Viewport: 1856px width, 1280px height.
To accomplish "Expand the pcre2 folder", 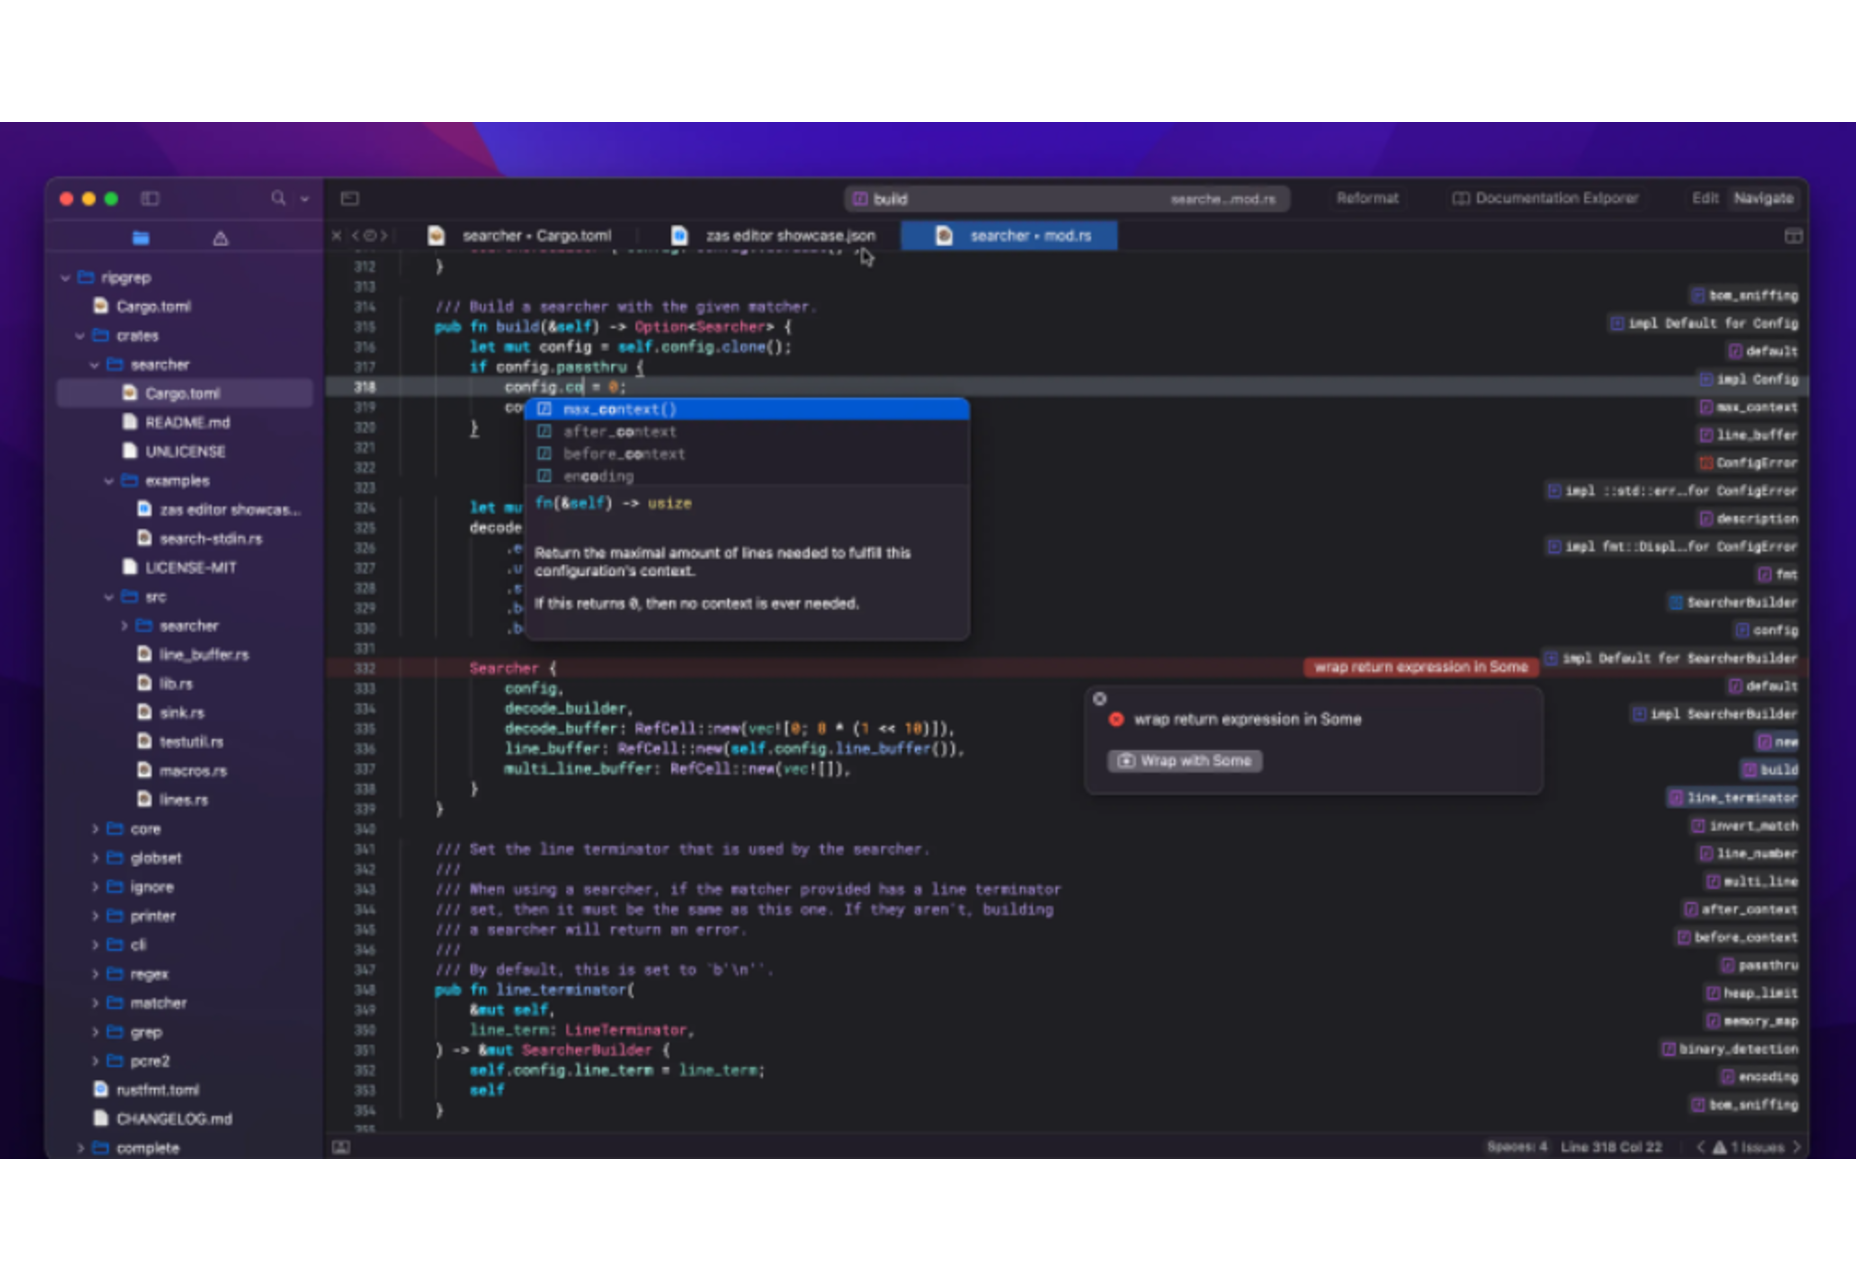I will (95, 1061).
